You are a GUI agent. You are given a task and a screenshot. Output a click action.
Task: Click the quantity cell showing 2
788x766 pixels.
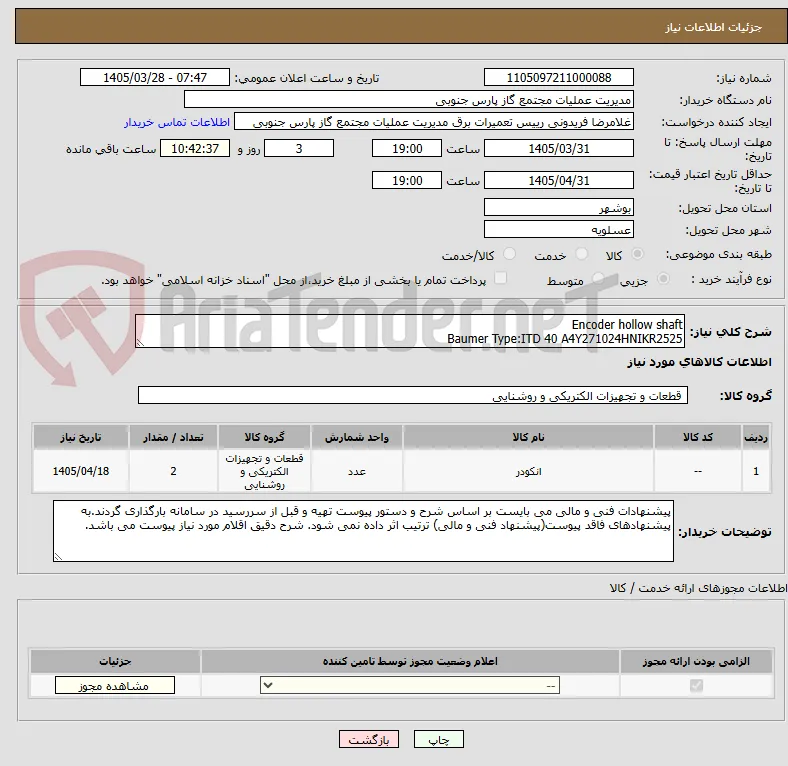click(173, 471)
